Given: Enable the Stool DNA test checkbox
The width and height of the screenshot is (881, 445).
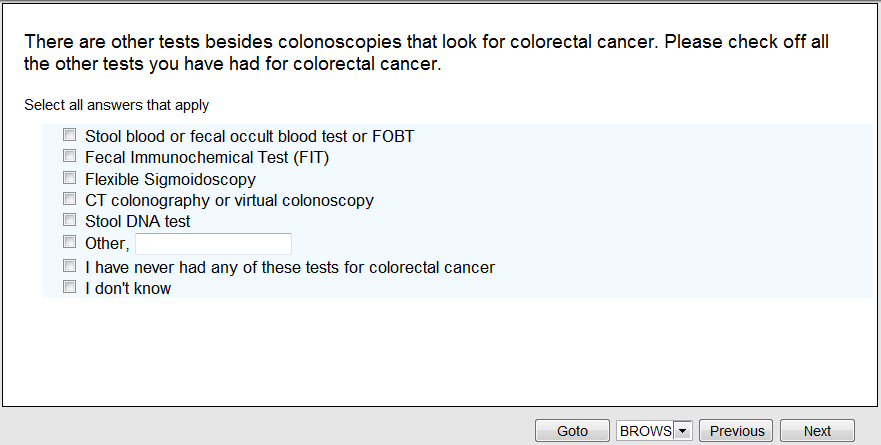Looking at the screenshot, I should (x=69, y=221).
